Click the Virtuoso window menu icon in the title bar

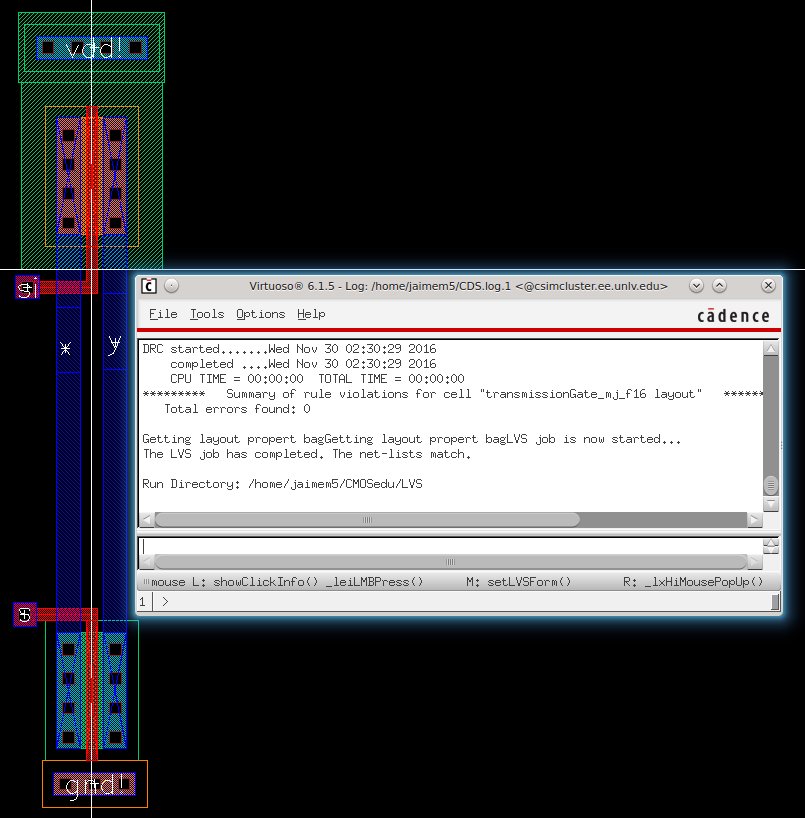click(x=149, y=286)
